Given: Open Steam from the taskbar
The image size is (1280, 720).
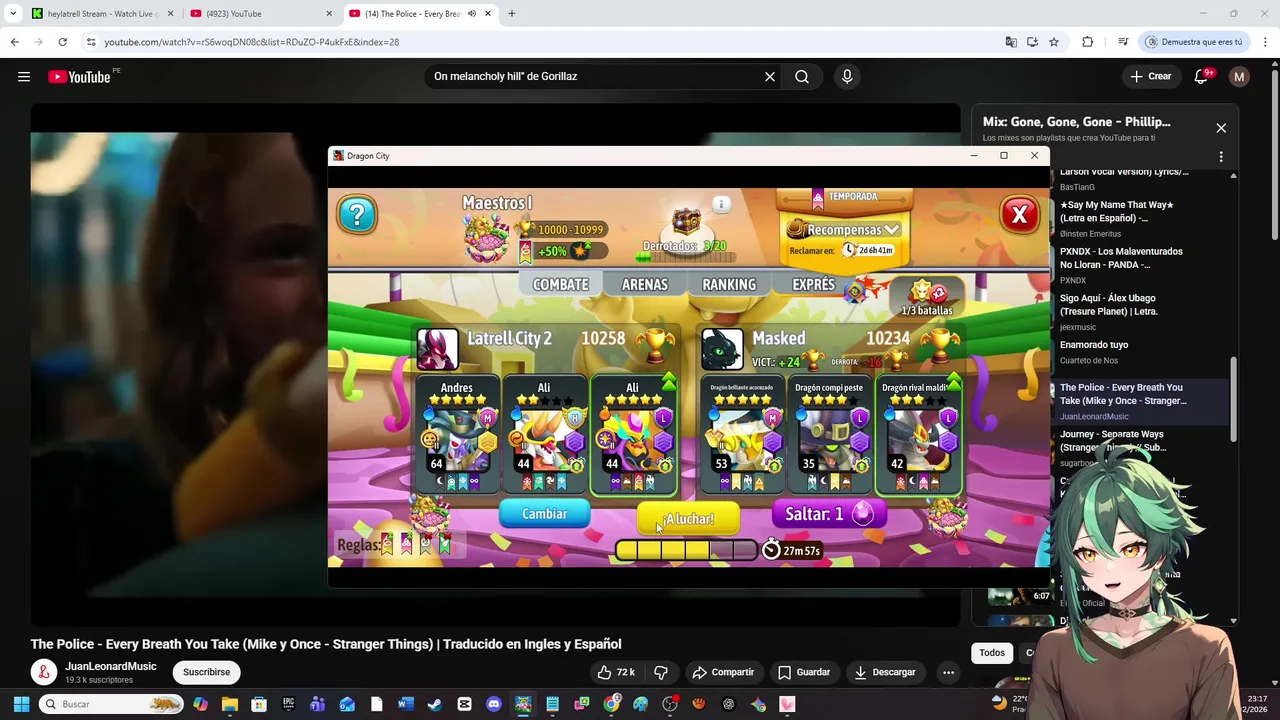Looking at the screenshot, I should pyautogui.click(x=435, y=704).
